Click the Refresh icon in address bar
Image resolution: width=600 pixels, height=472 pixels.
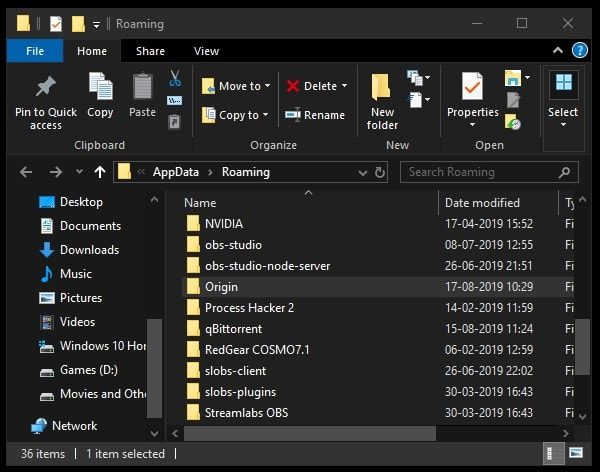[x=380, y=172]
